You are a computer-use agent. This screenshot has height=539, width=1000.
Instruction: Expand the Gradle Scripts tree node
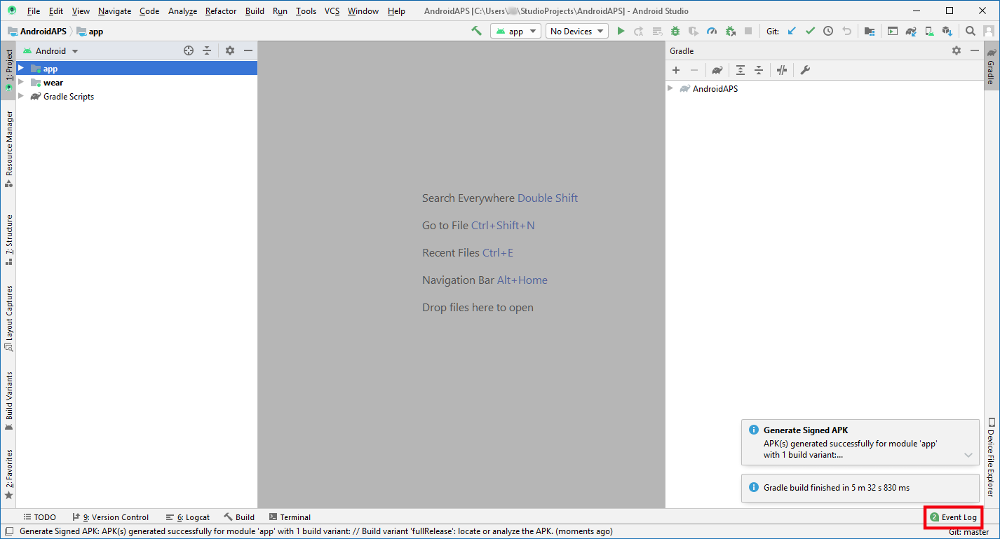click(x=21, y=96)
